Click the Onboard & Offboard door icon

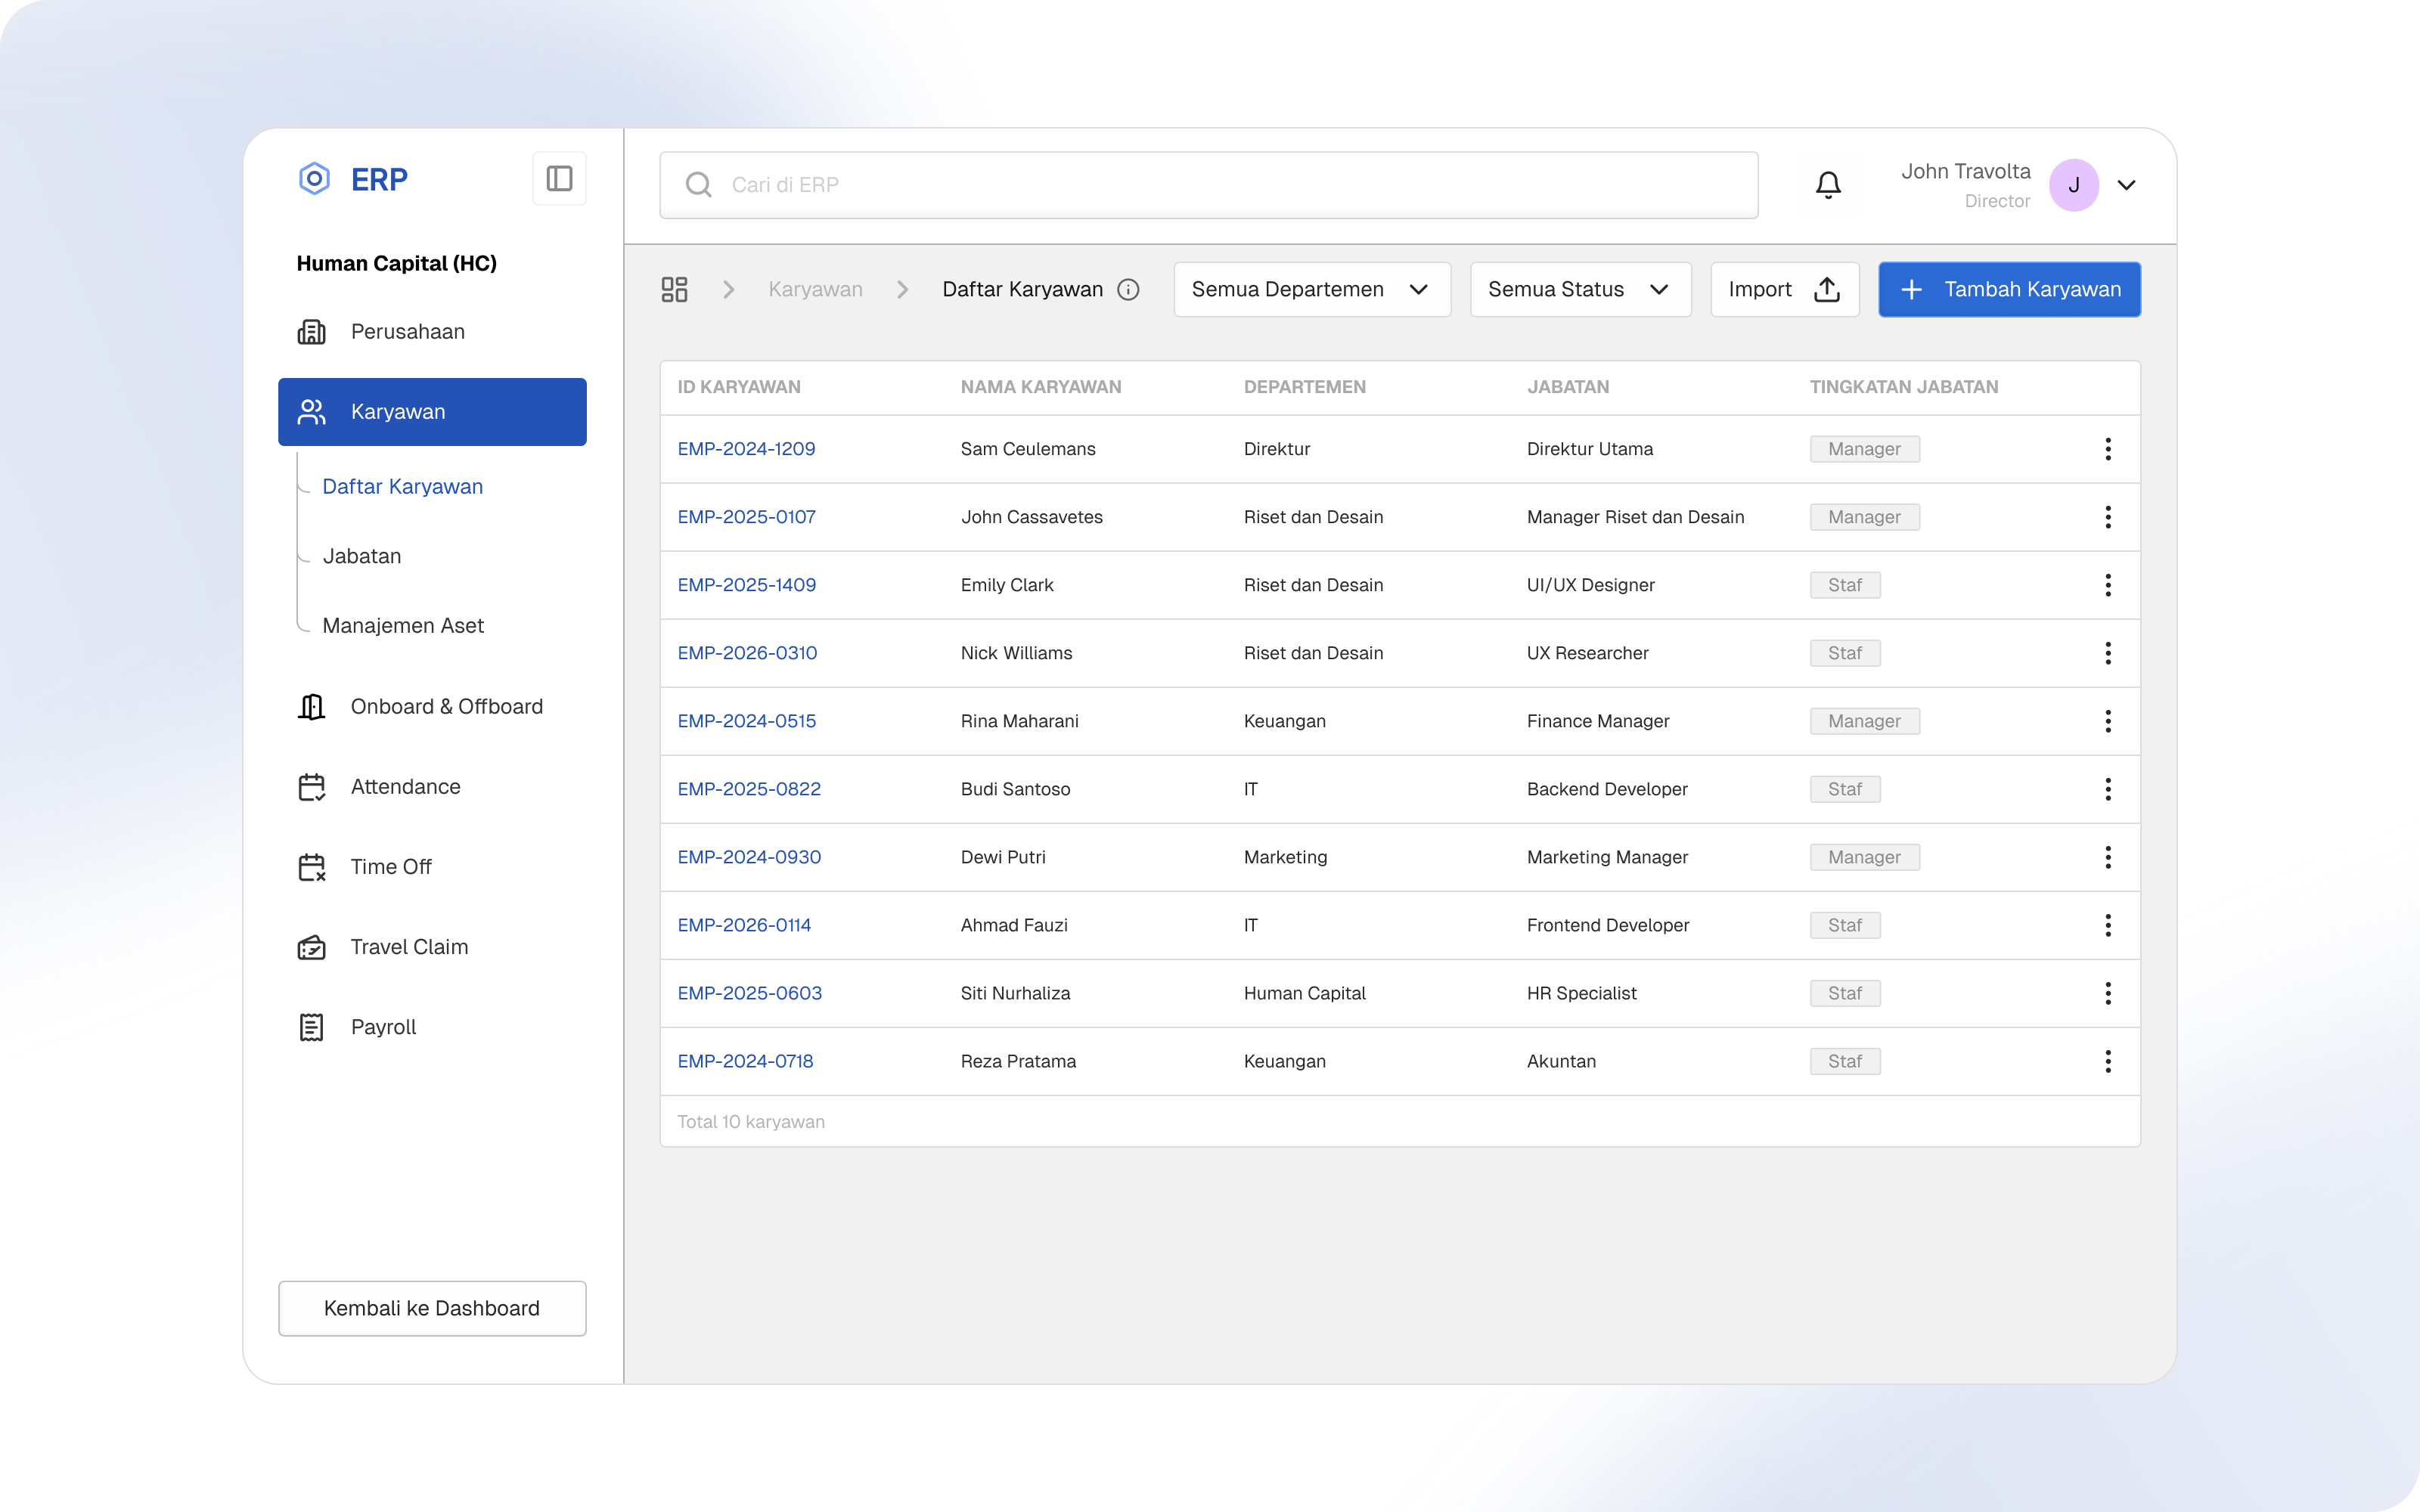pos(312,707)
